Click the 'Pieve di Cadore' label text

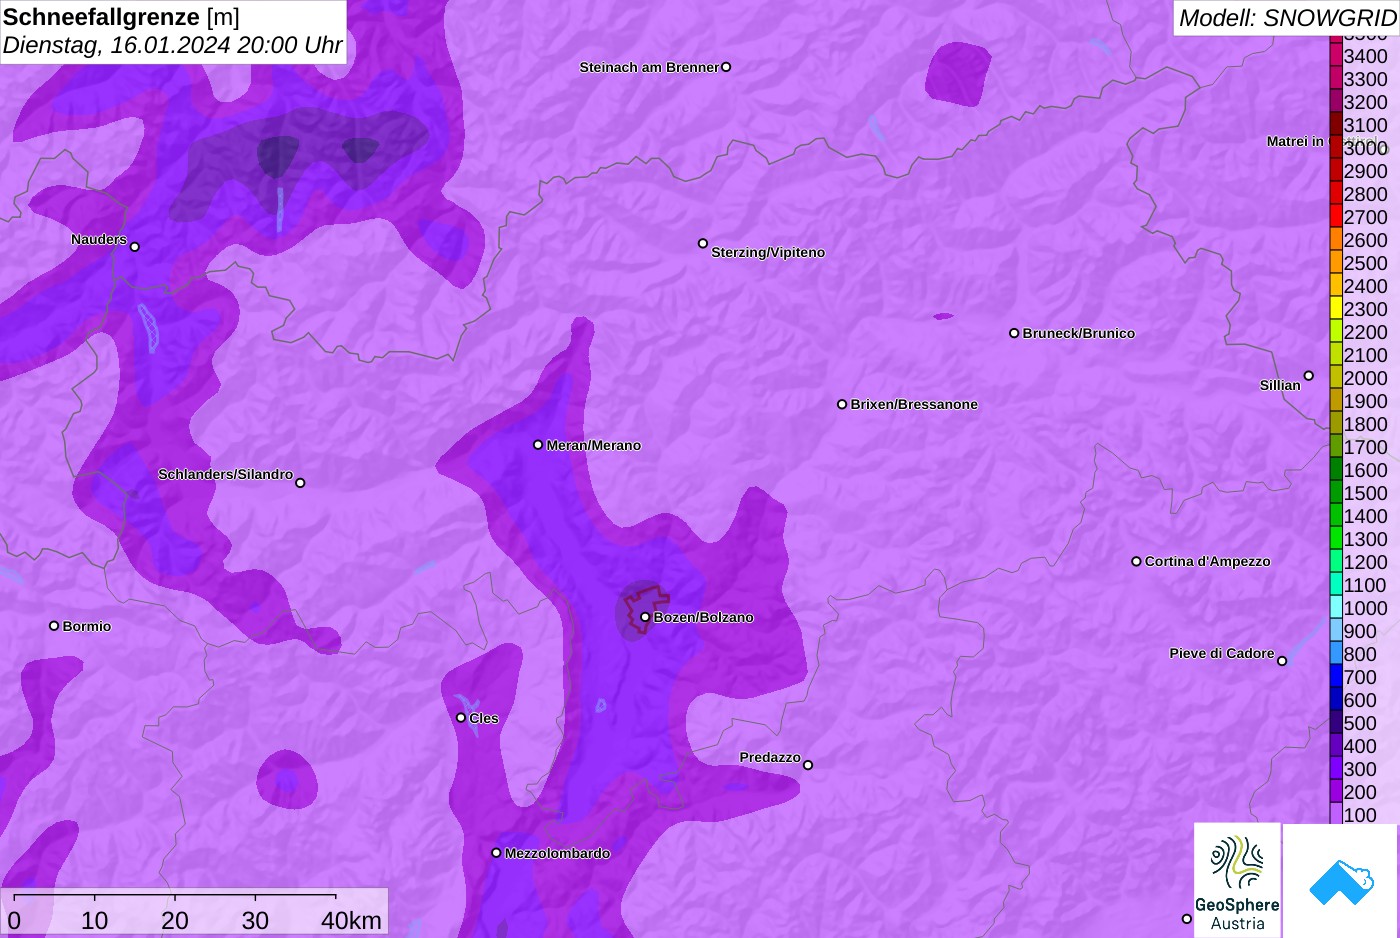(x=1222, y=653)
